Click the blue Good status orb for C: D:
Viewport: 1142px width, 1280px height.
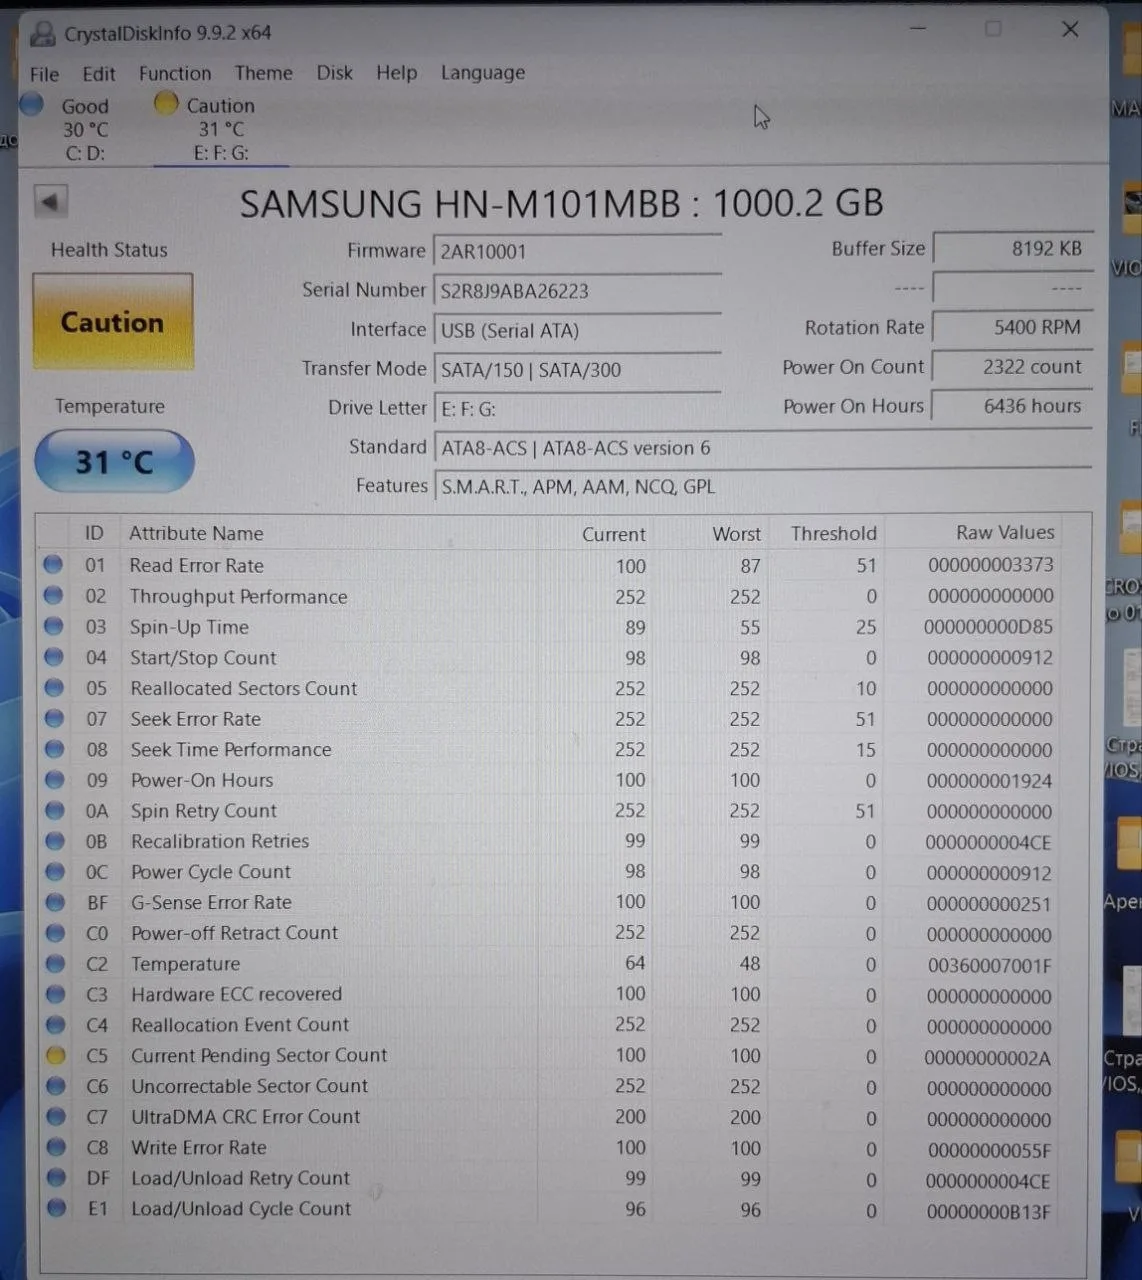click(32, 104)
